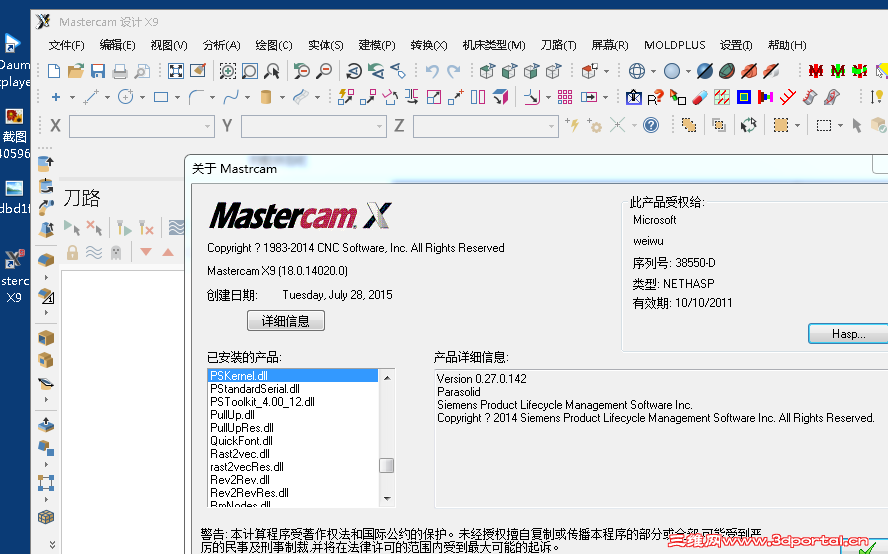
Task: Expand the point creation dropdown arrow
Action: (x=72, y=97)
